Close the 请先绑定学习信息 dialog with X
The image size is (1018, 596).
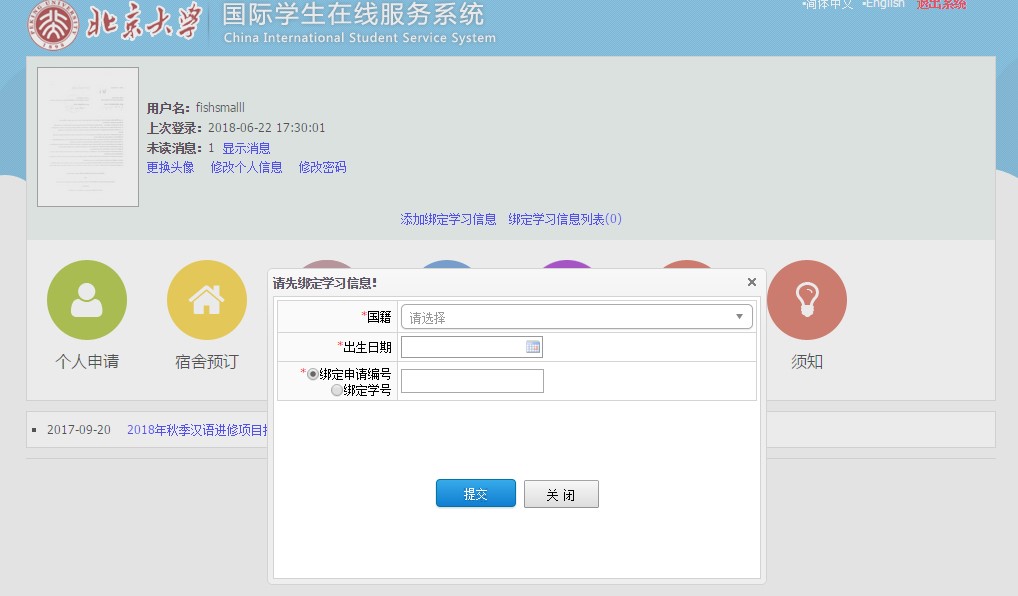[752, 283]
